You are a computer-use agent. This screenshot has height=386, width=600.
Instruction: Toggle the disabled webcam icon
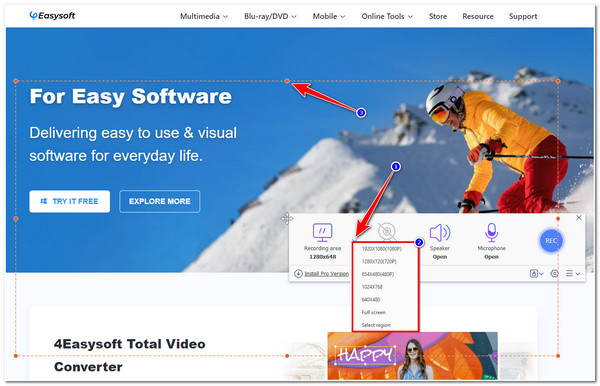(387, 231)
